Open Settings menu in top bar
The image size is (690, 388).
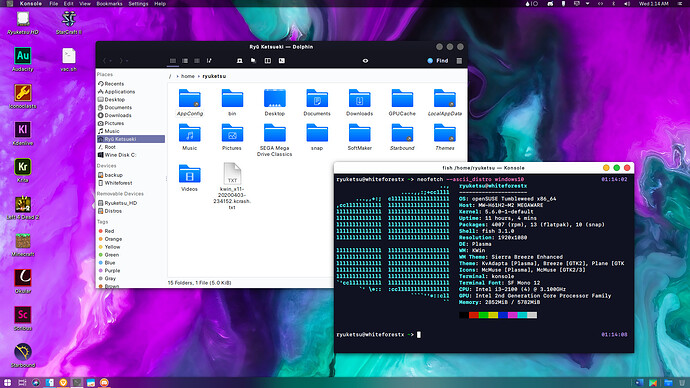pos(138,4)
